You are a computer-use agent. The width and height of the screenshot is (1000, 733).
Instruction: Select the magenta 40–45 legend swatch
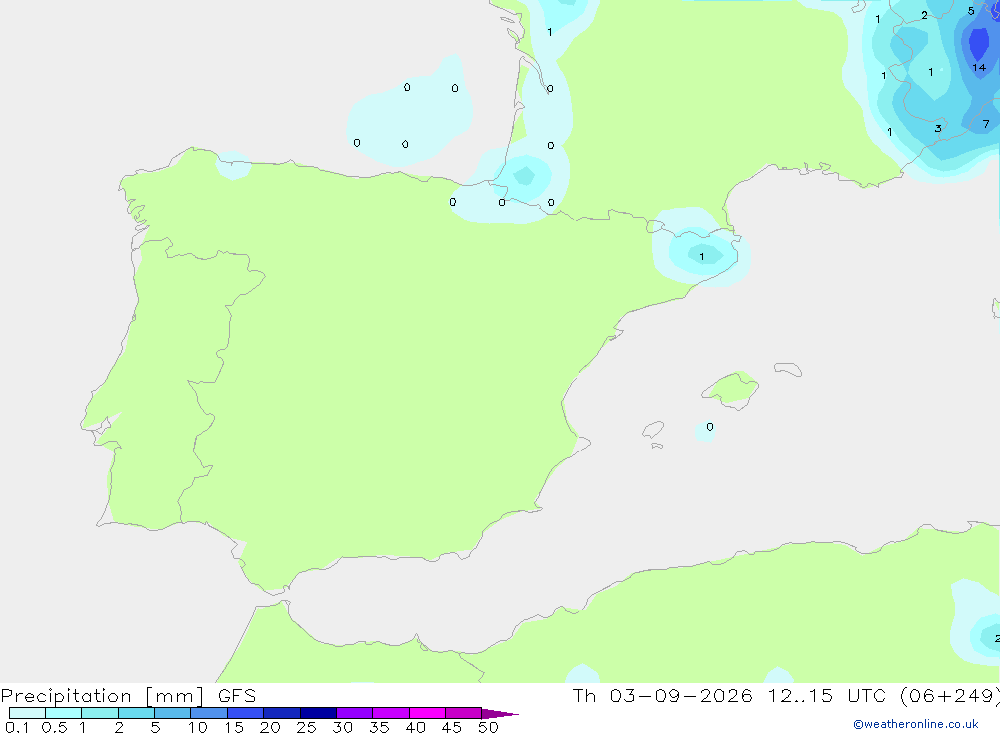click(427, 713)
